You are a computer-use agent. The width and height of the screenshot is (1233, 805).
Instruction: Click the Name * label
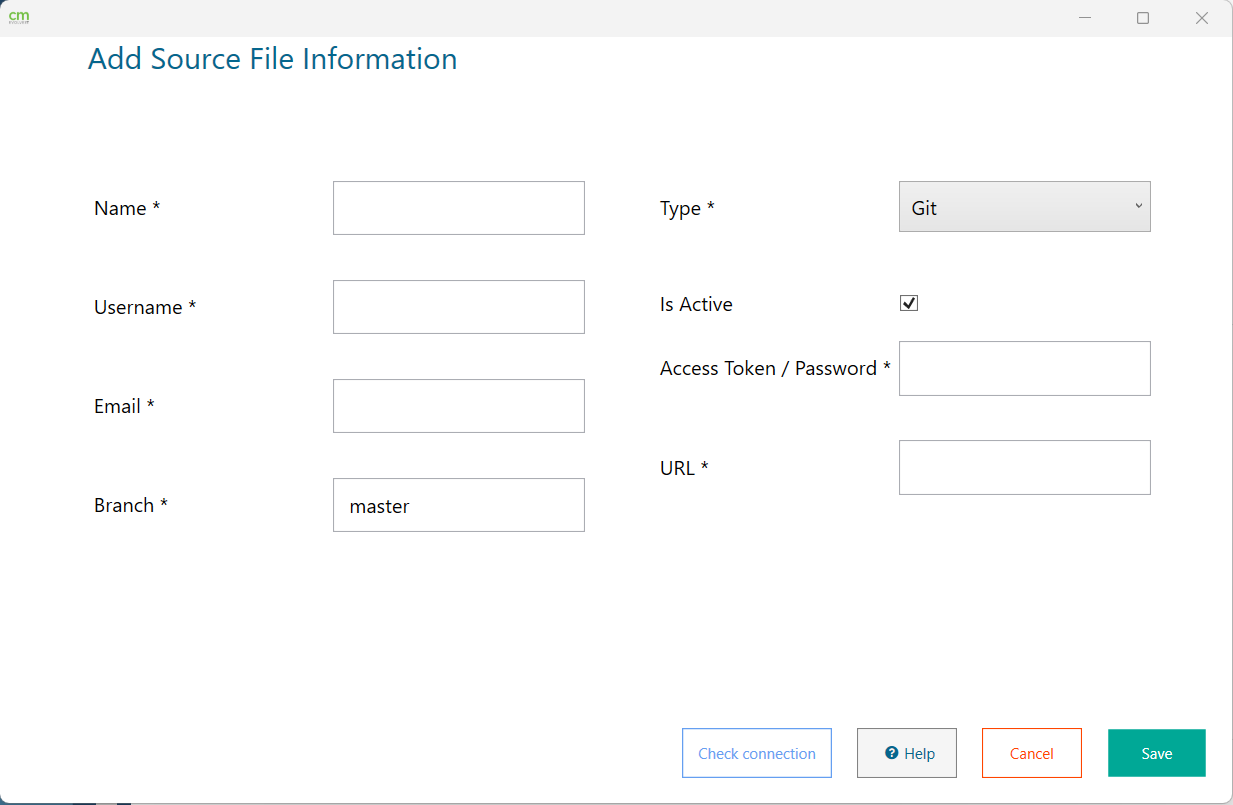pyautogui.click(x=127, y=208)
